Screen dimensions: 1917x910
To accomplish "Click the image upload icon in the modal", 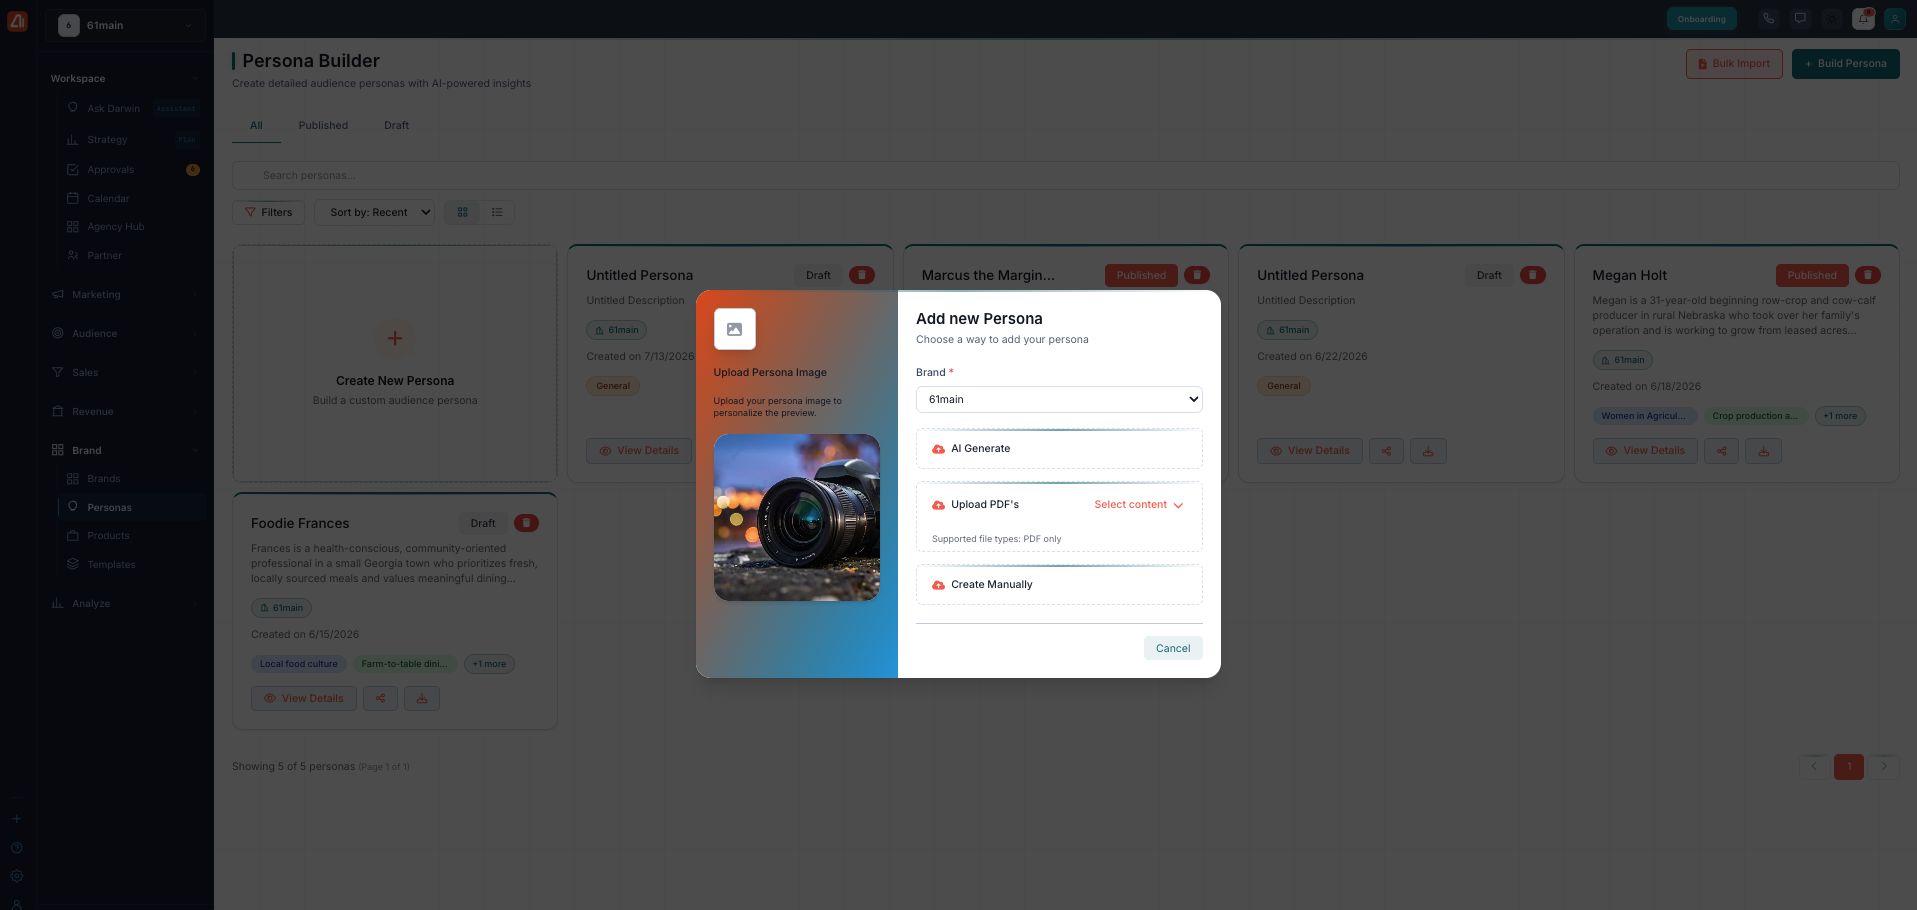I will coord(734,329).
